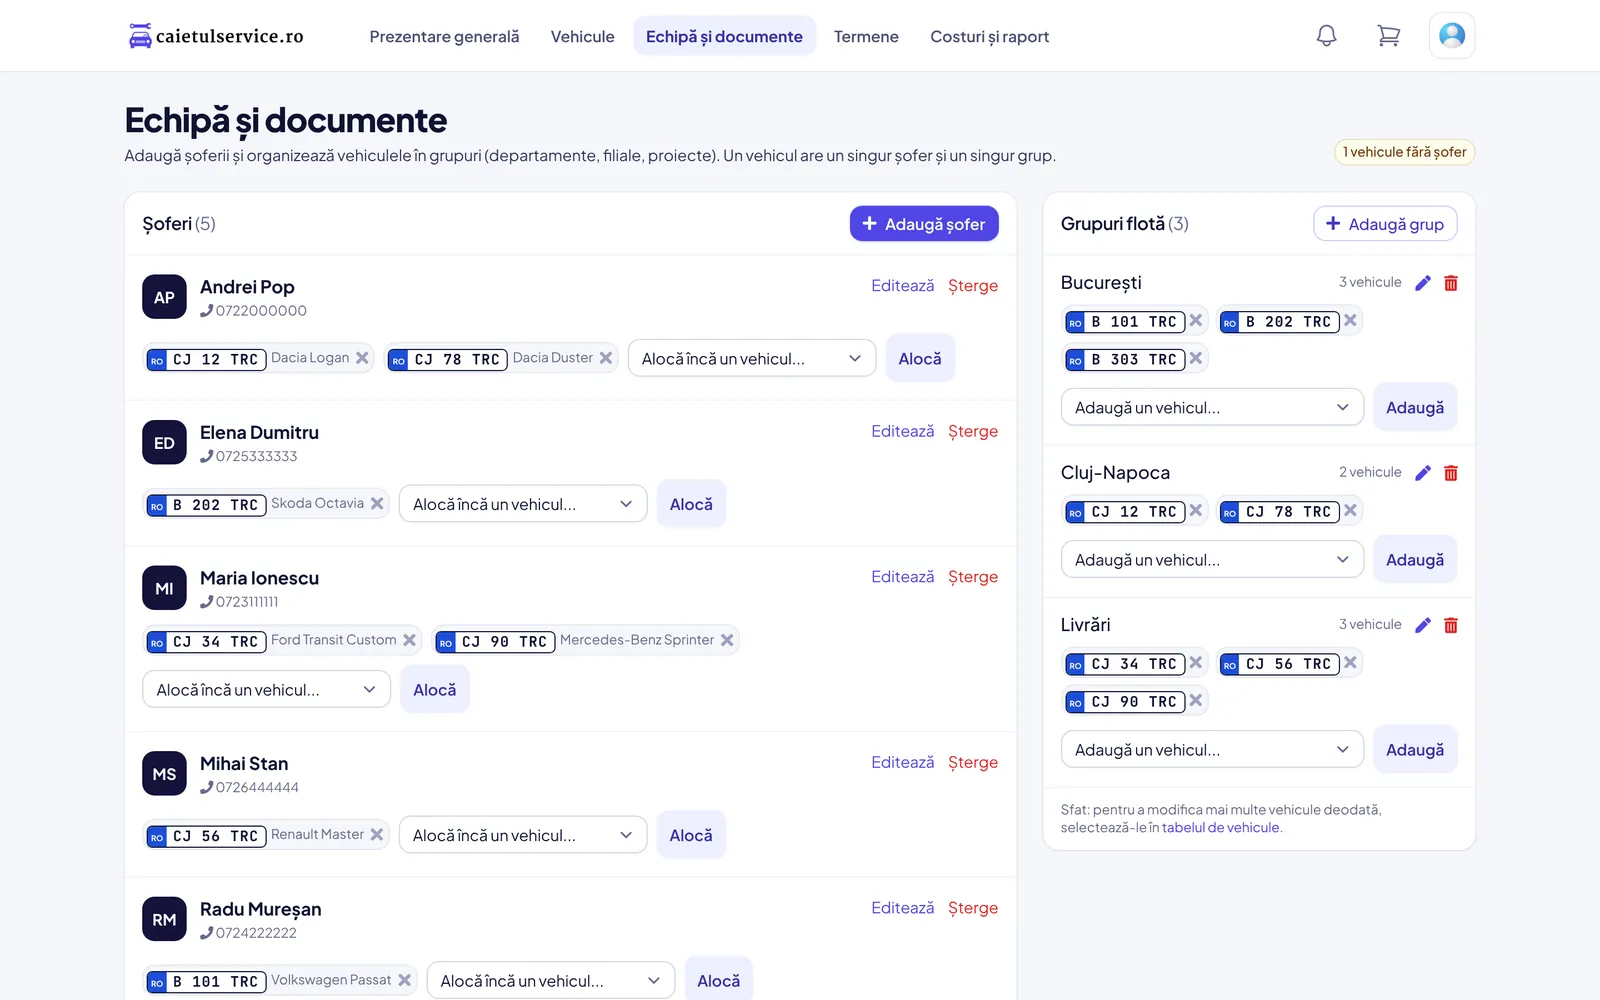
Task: Remove CJ 78 TRC Dacia Duster from Andrei Pop
Action: point(605,358)
